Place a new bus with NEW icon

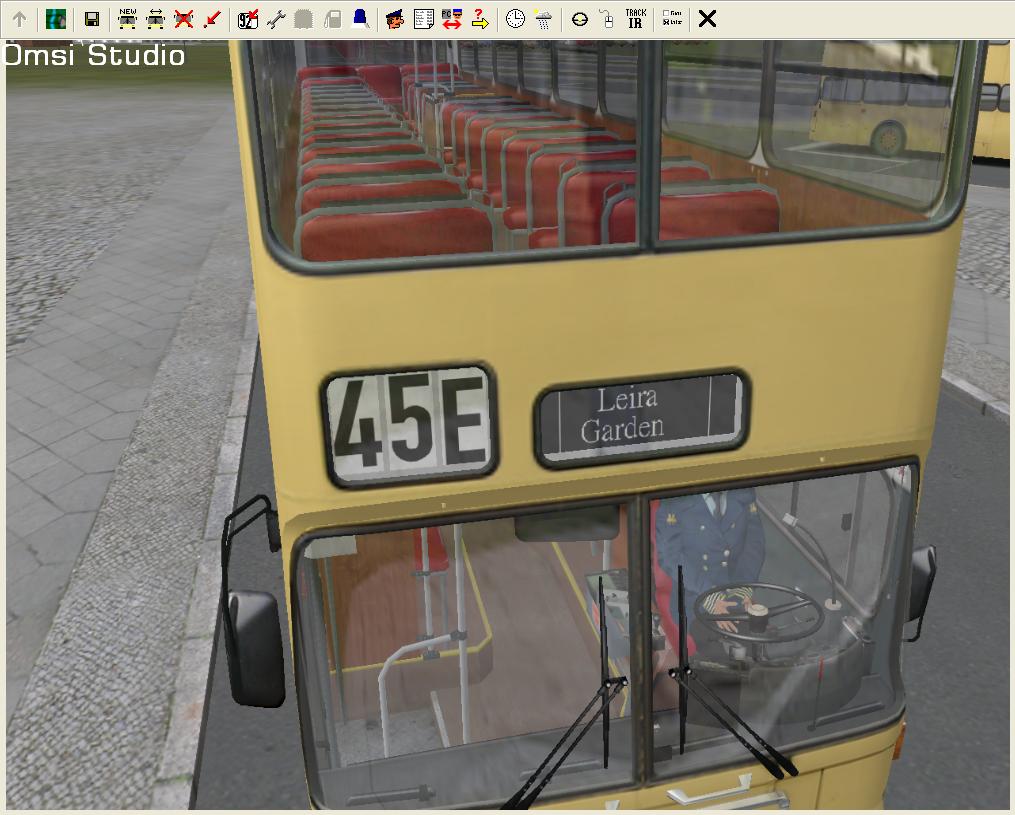(x=127, y=19)
